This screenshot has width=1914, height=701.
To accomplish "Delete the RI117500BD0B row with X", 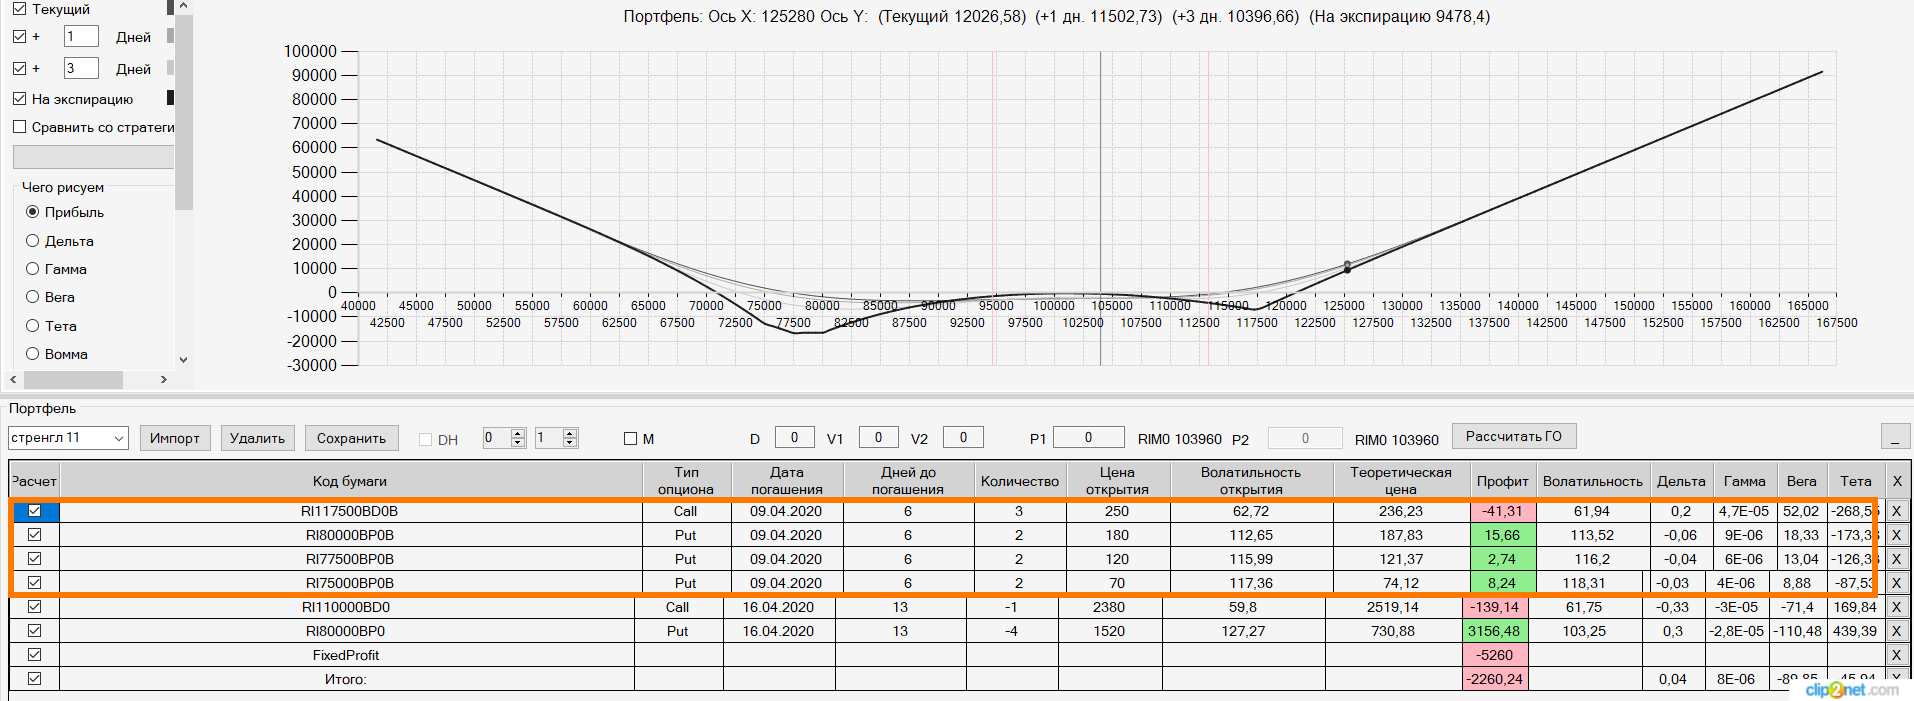I will pyautogui.click(x=1895, y=511).
